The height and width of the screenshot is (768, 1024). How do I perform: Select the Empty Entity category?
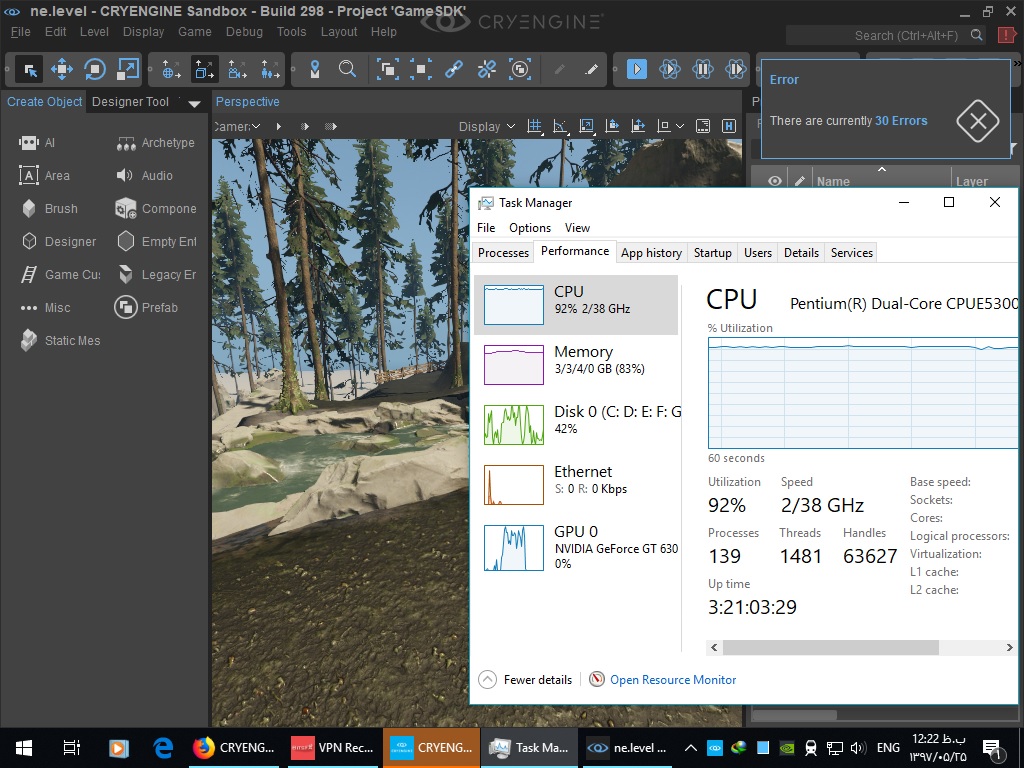tap(156, 242)
